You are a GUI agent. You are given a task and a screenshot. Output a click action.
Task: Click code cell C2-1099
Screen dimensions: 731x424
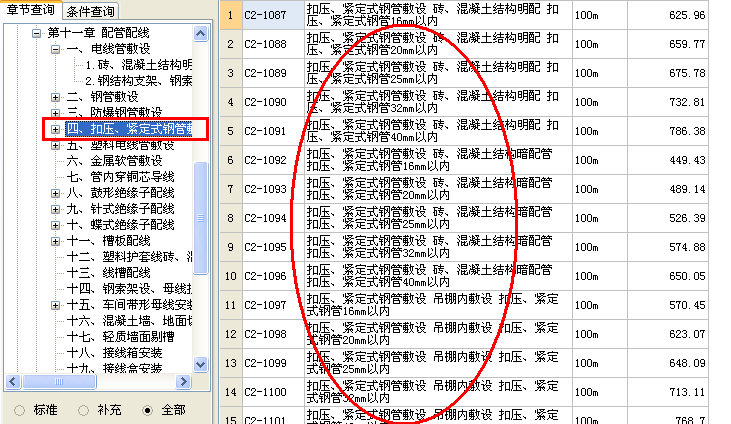tap(273, 363)
